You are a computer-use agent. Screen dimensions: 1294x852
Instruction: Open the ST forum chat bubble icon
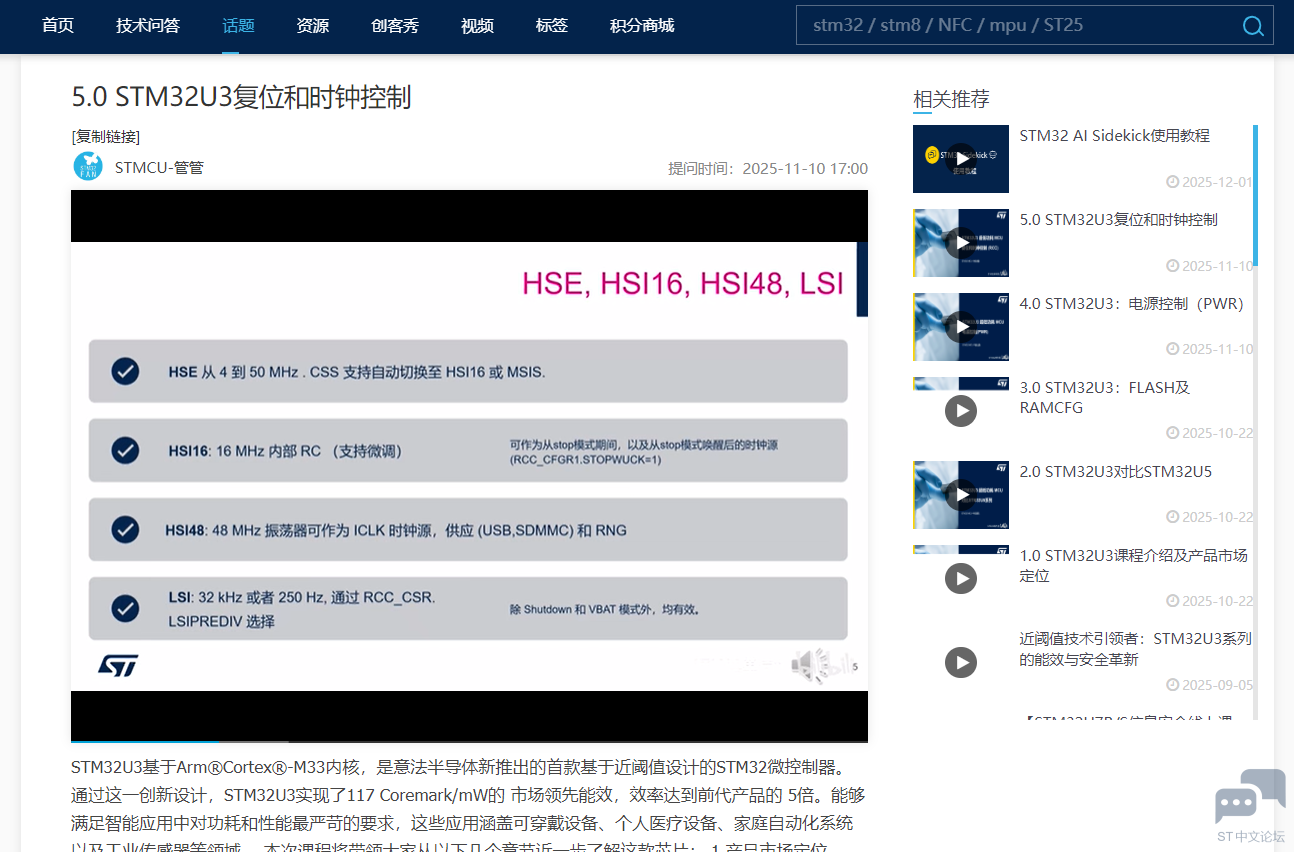[x=1250, y=797]
